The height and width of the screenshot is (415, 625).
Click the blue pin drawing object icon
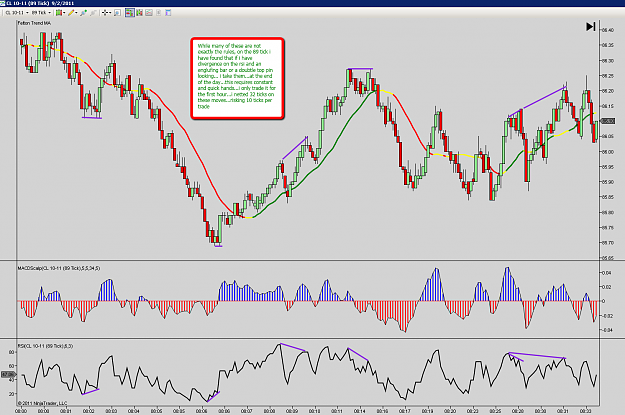83,13
